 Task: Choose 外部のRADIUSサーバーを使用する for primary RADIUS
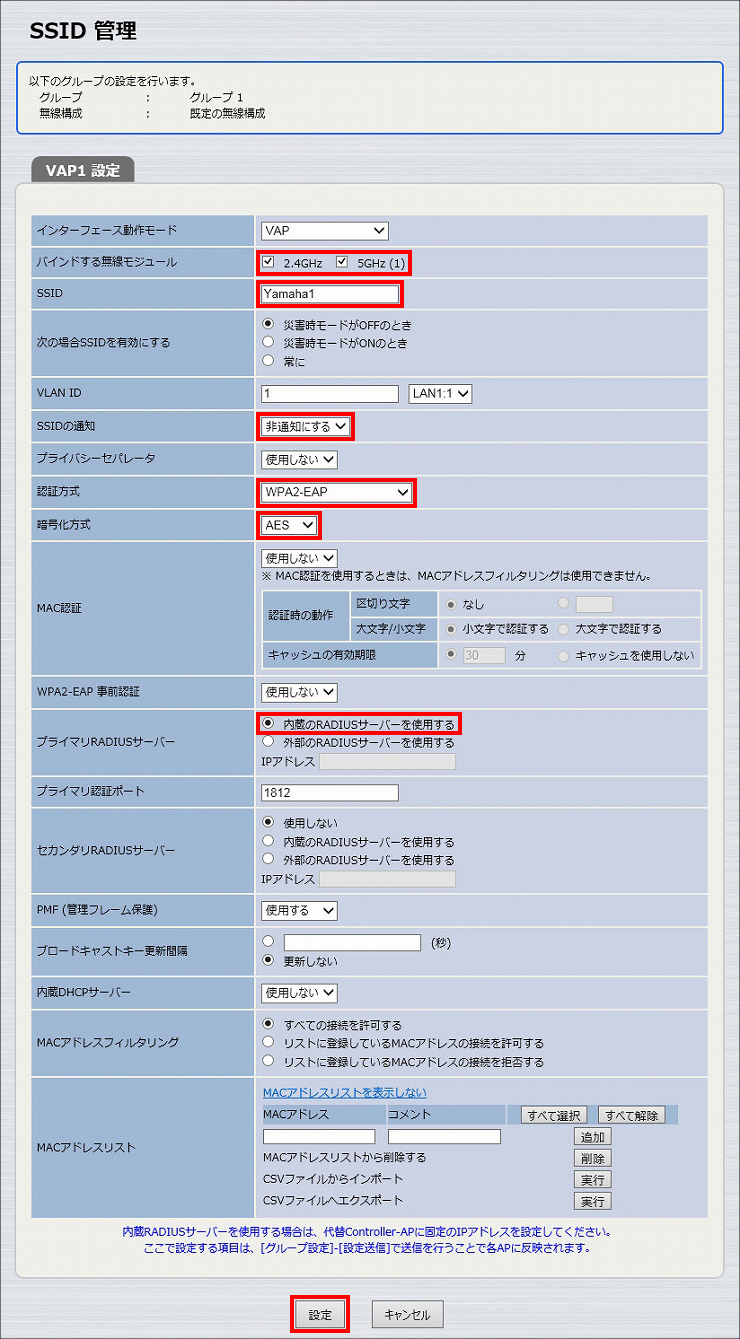coord(268,742)
